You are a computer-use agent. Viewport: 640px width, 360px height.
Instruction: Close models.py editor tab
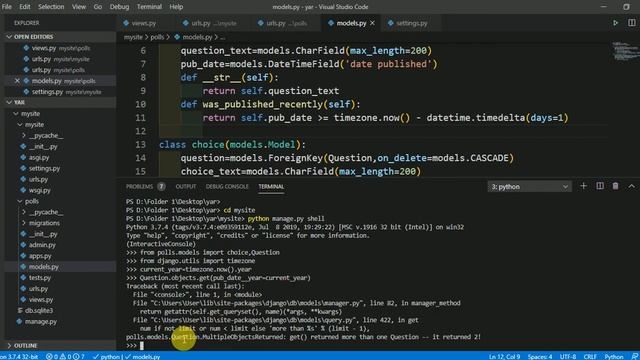tap(372, 23)
